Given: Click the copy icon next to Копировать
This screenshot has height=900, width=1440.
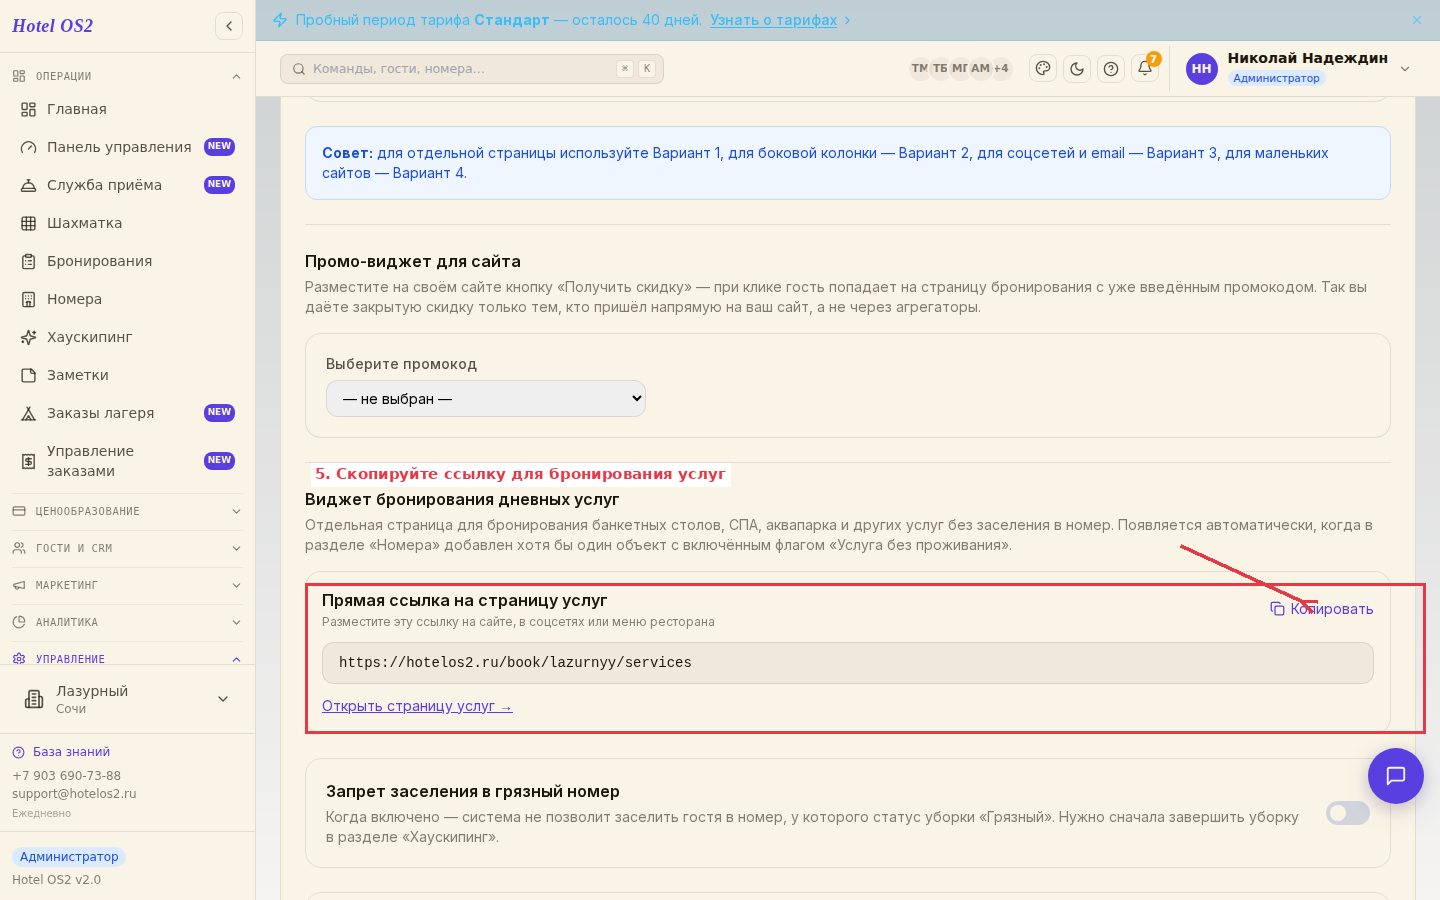Looking at the screenshot, I should point(1277,609).
